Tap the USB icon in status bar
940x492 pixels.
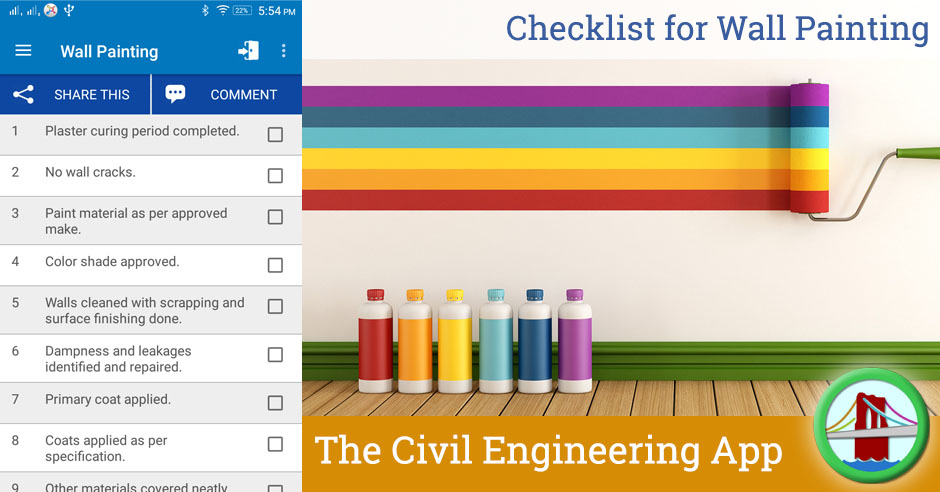[69, 10]
